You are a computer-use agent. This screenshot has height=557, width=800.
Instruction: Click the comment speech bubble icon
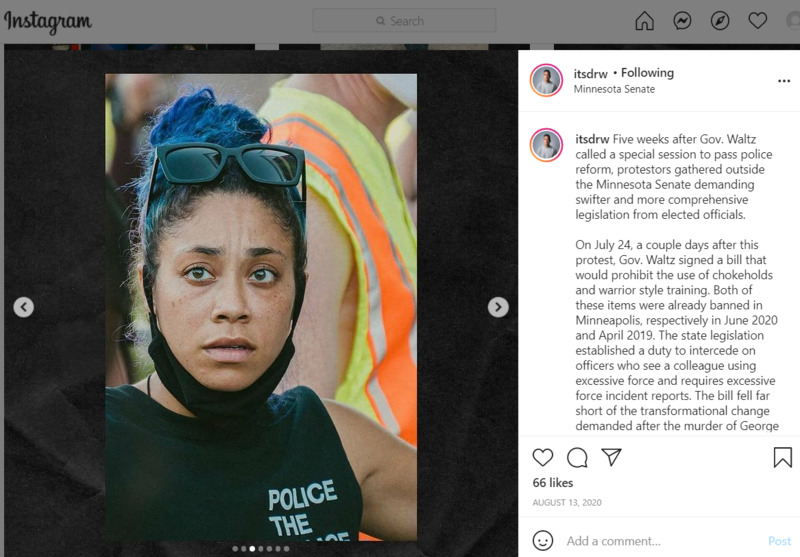[x=577, y=458]
